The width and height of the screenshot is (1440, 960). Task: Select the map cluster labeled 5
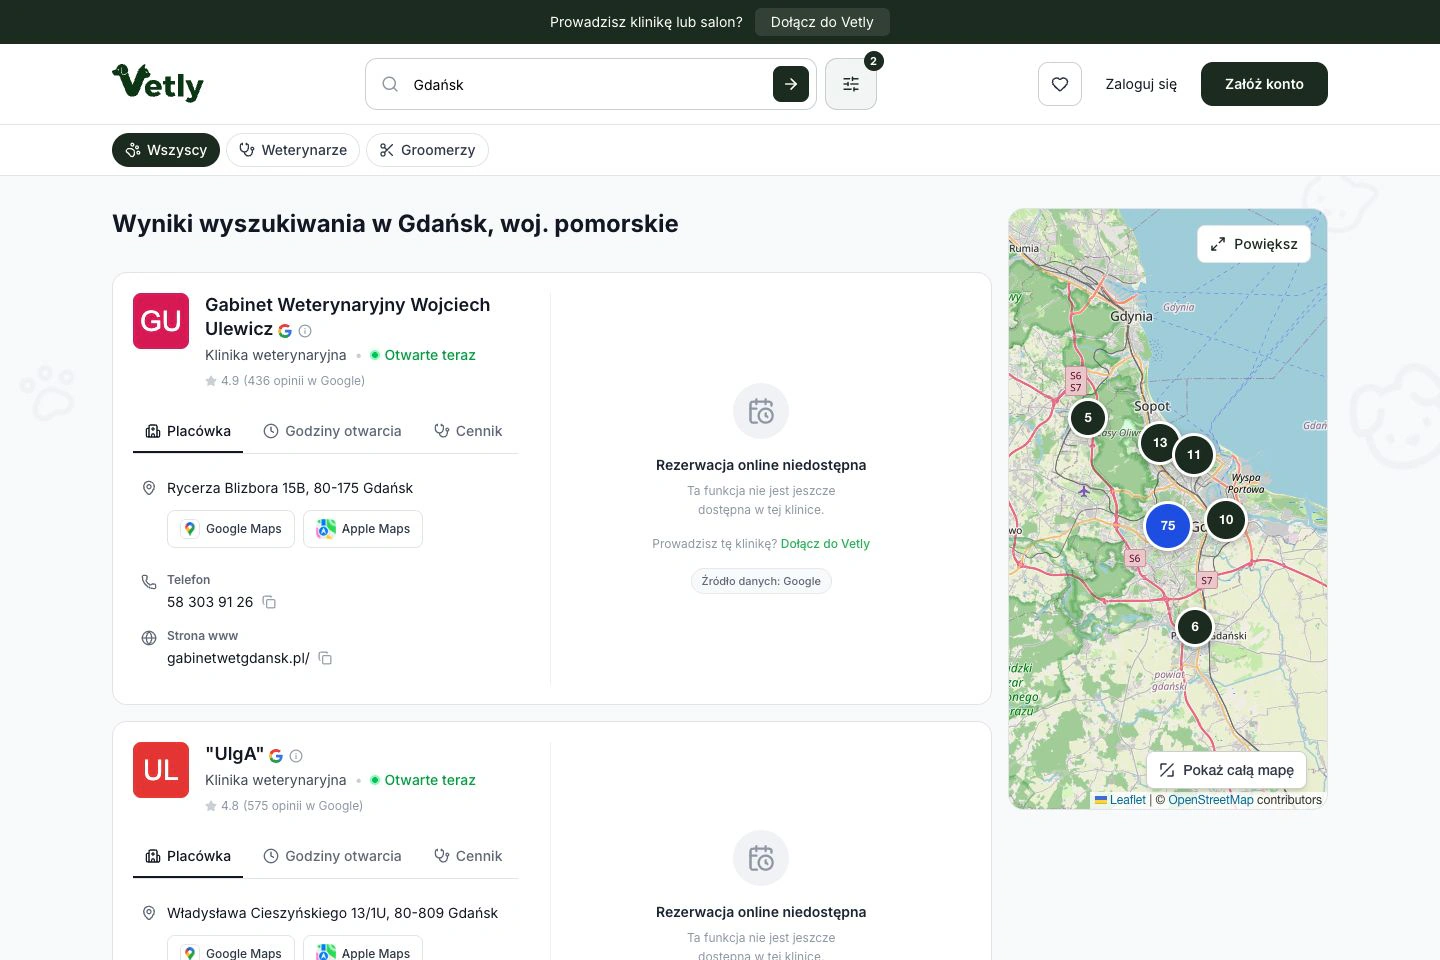pyautogui.click(x=1088, y=418)
